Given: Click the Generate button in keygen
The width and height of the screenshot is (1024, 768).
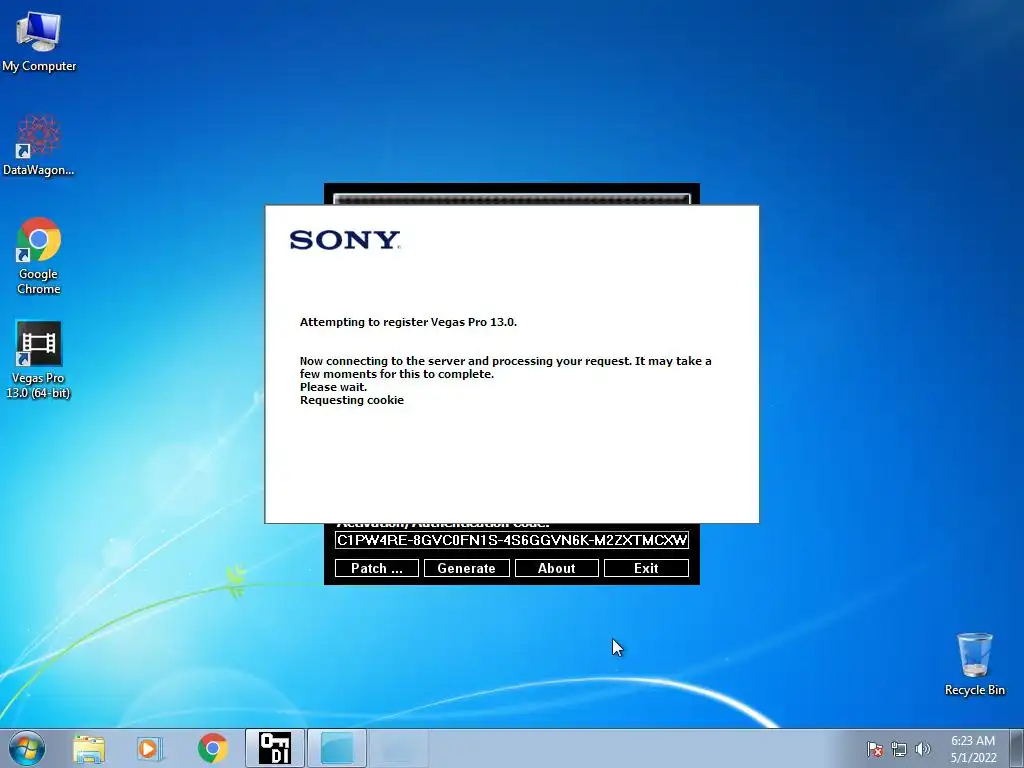Looking at the screenshot, I should pyautogui.click(x=466, y=568).
